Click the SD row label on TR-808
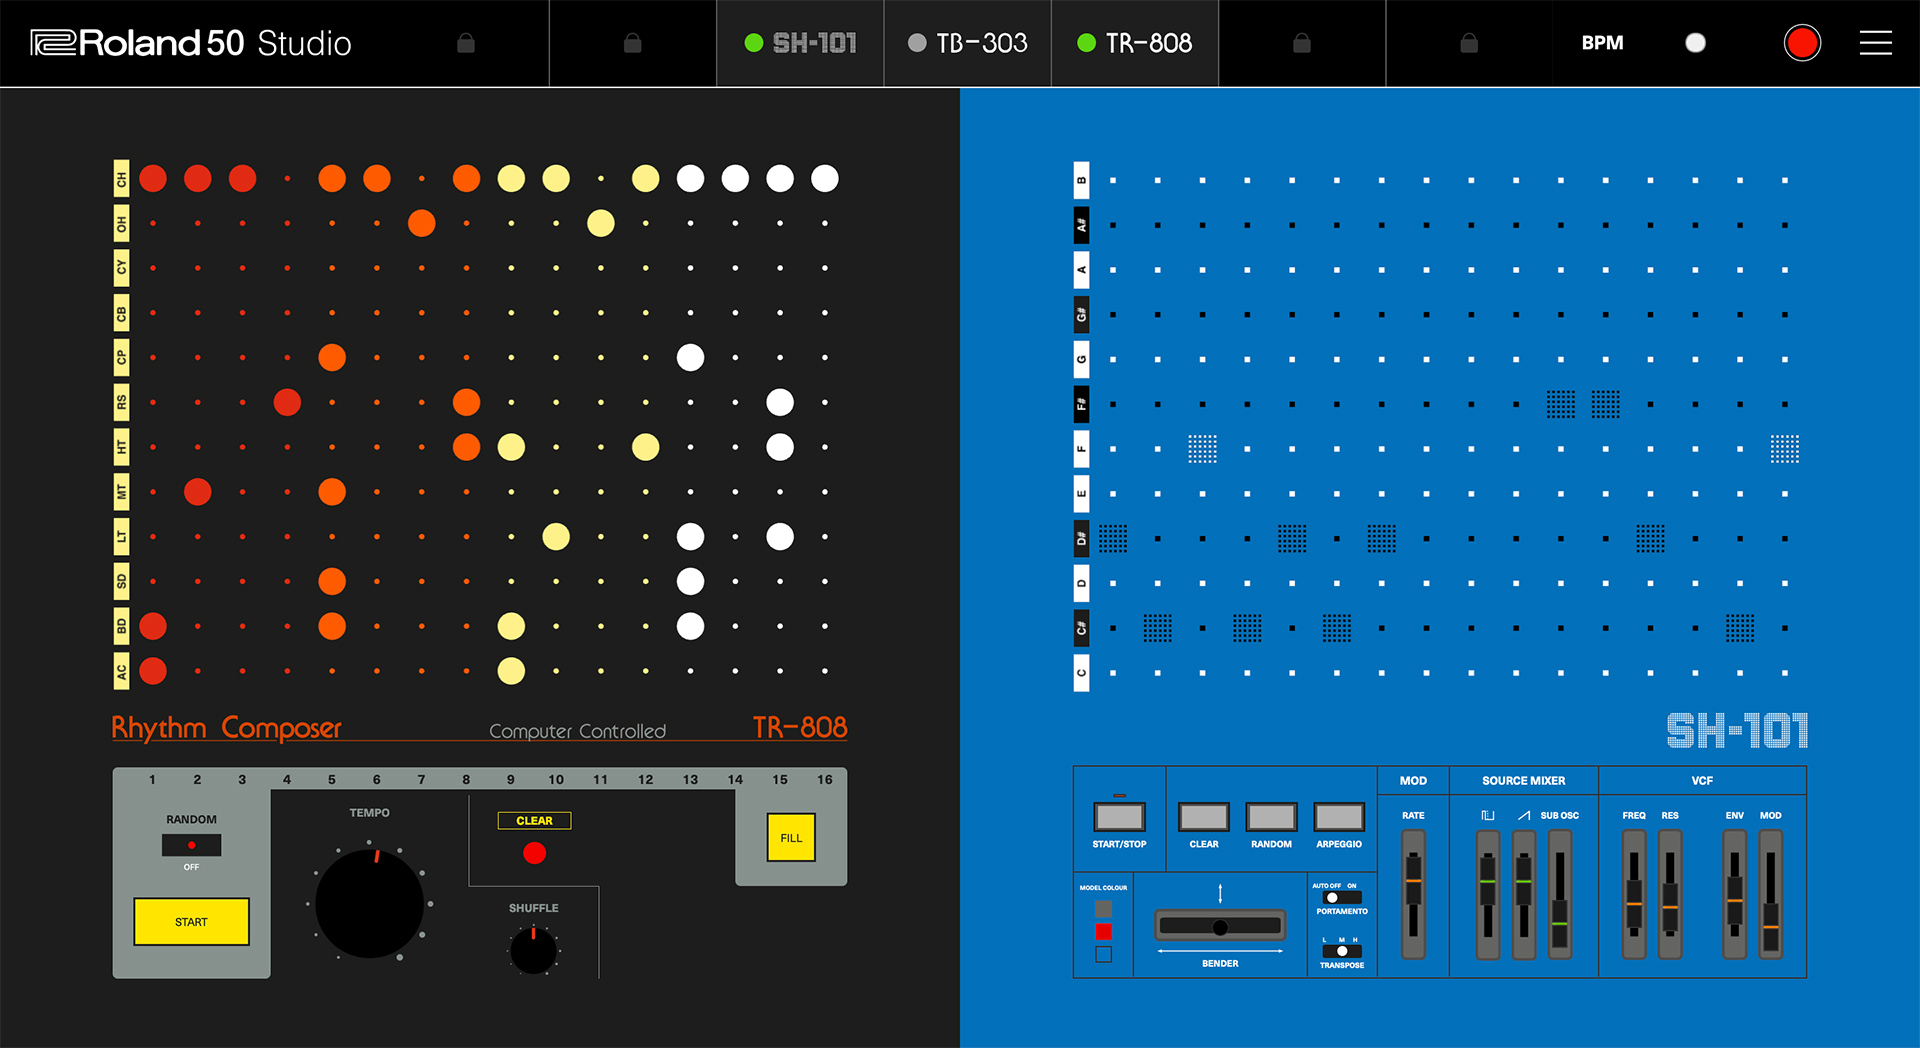The image size is (1920, 1048). pyautogui.click(x=121, y=581)
